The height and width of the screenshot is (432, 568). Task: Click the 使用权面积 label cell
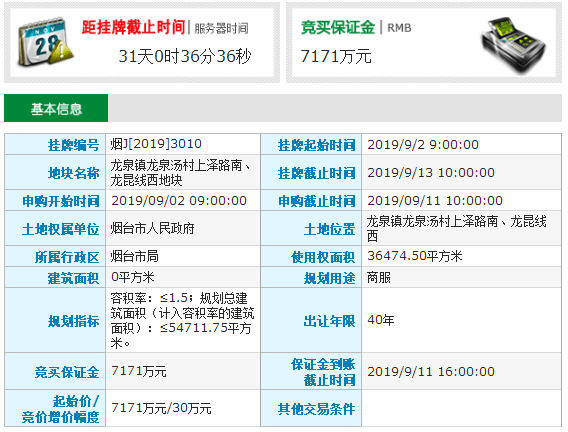311,256
